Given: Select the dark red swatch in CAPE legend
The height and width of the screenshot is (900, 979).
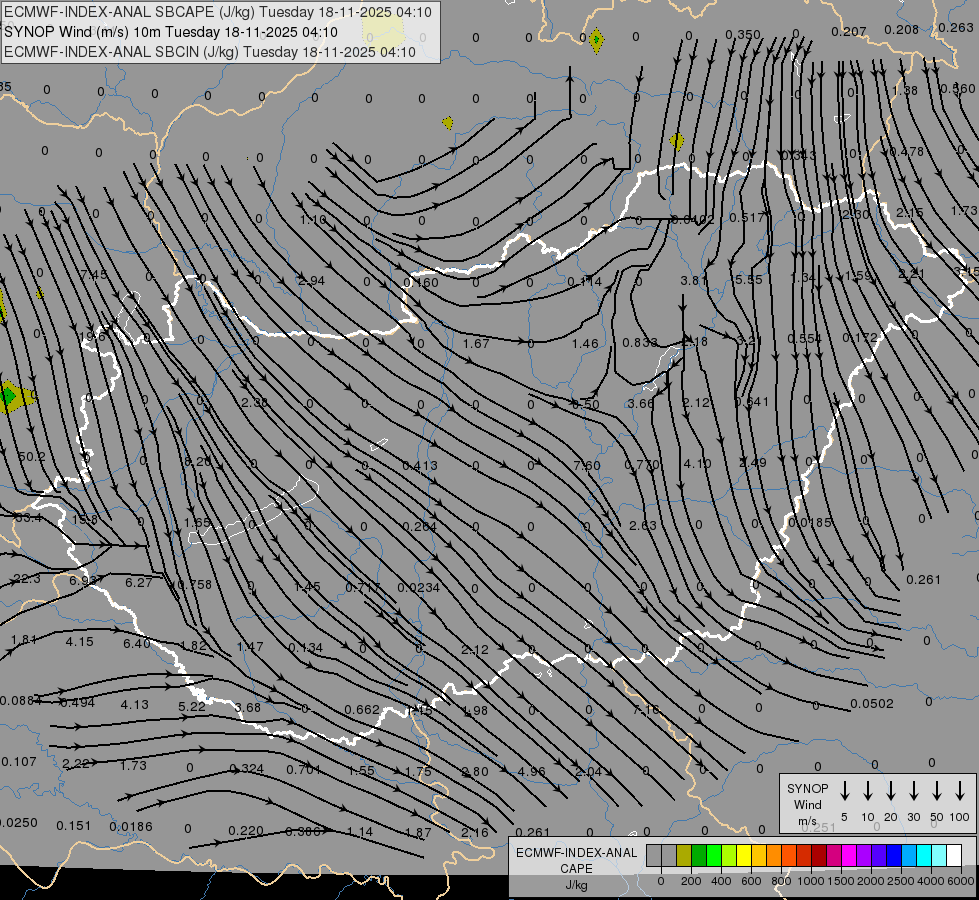Looking at the screenshot, I should pos(819,855).
